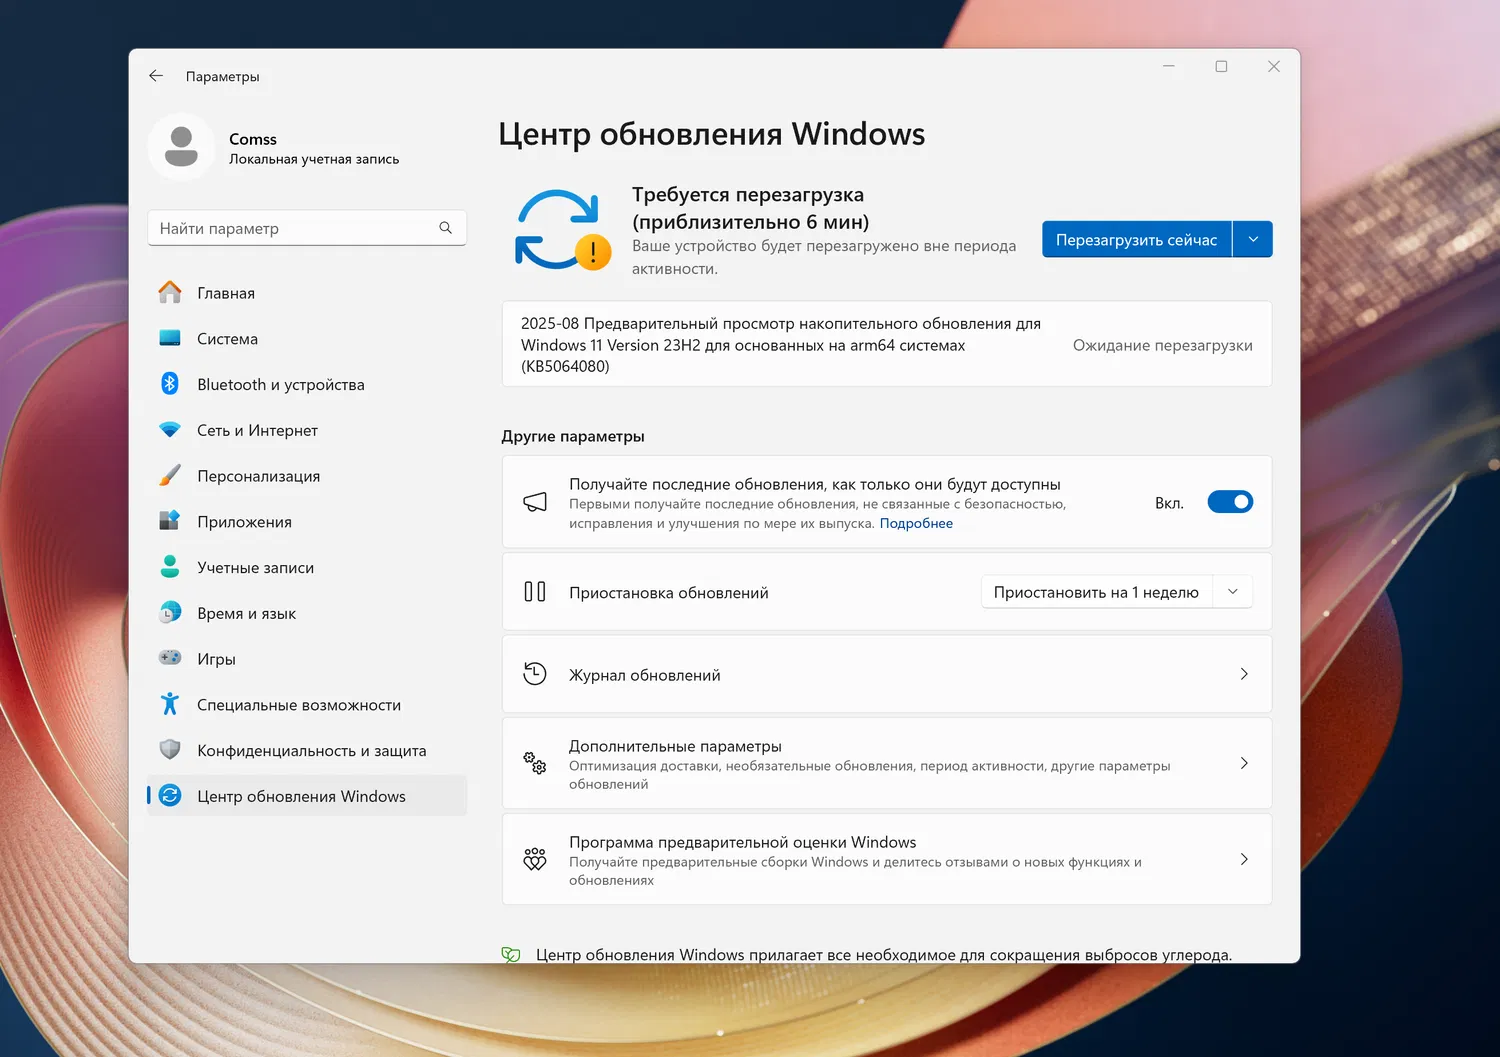
Task: Click the large update status sync icon
Action: pos(561,230)
